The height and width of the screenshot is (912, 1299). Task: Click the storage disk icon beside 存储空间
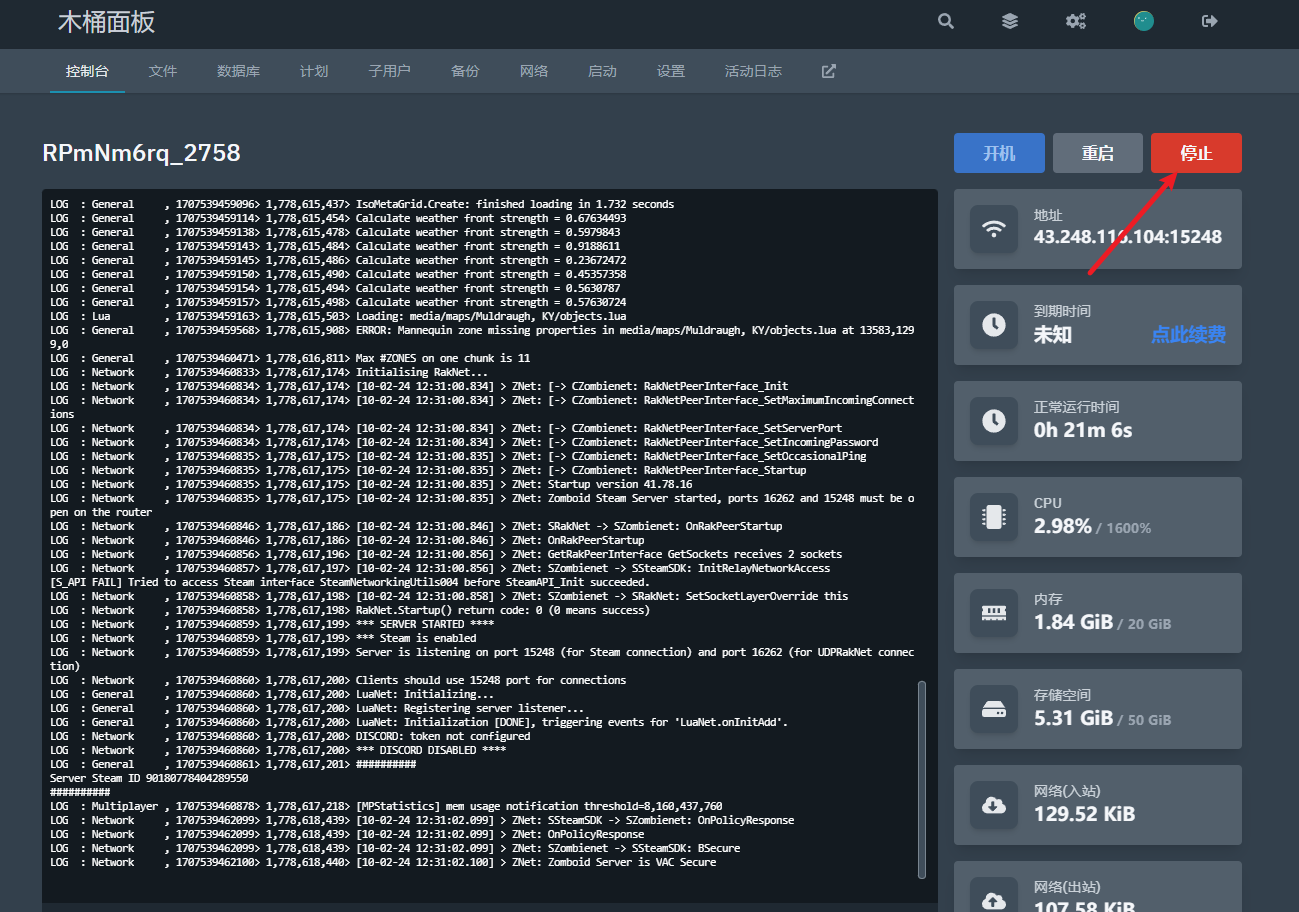pos(994,709)
